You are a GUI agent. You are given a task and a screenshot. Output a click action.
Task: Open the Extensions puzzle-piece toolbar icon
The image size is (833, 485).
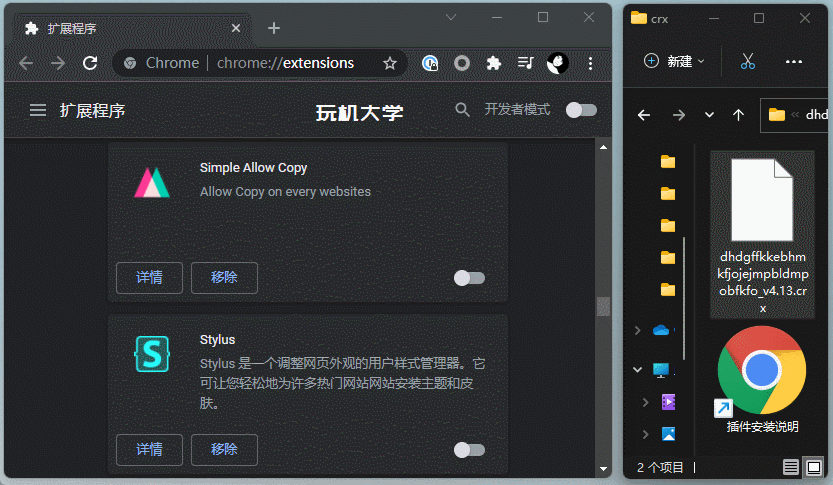[494, 63]
